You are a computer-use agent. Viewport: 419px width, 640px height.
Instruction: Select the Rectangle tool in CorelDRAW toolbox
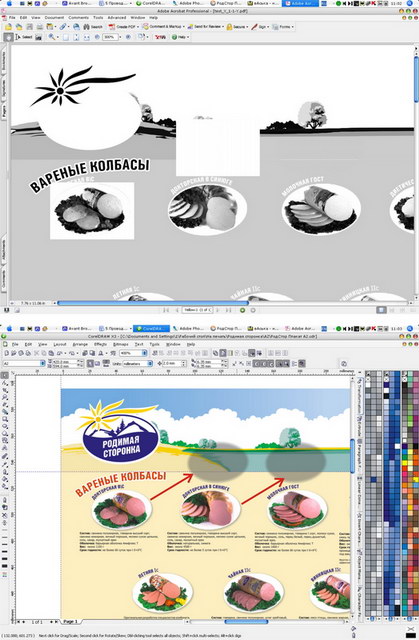click(5, 419)
